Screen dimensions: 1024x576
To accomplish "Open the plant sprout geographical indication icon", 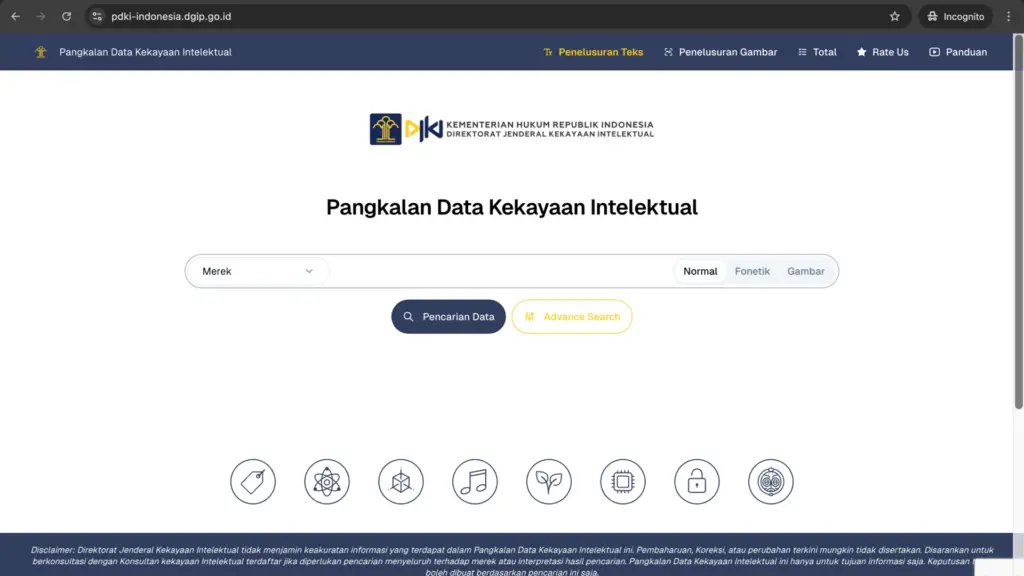I will pyautogui.click(x=549, y=482).
